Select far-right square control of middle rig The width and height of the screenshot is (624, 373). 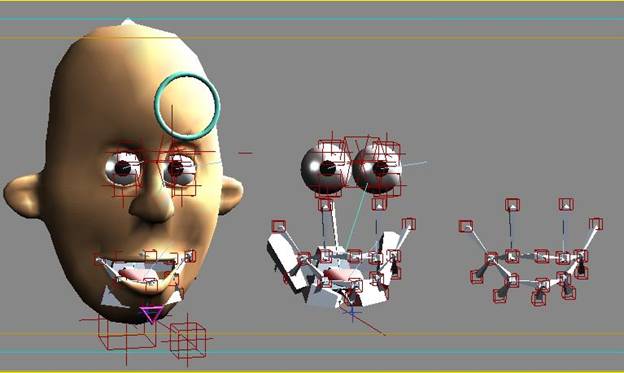coord(408,224)
